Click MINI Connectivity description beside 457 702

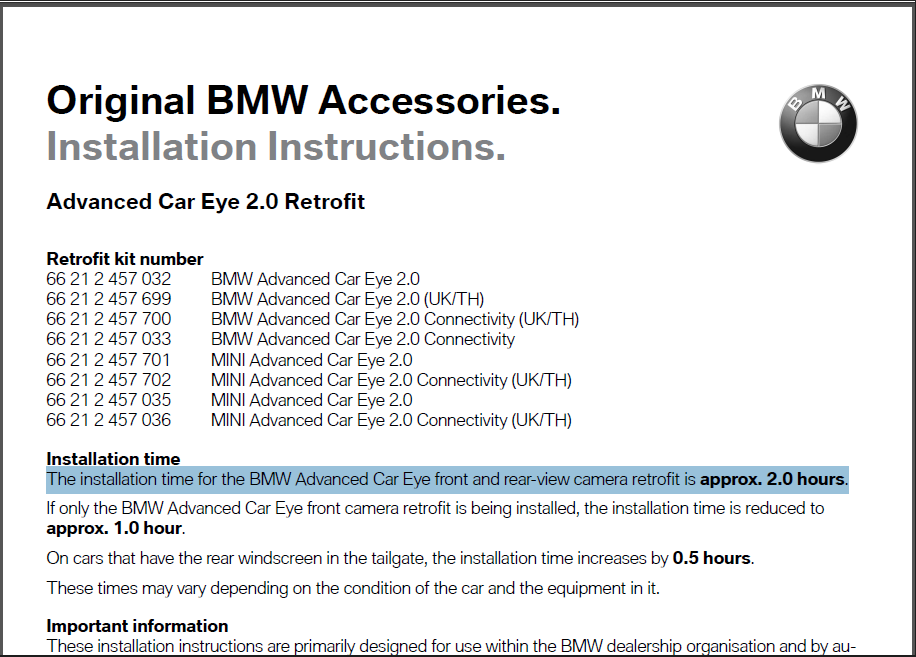(391, 380)
